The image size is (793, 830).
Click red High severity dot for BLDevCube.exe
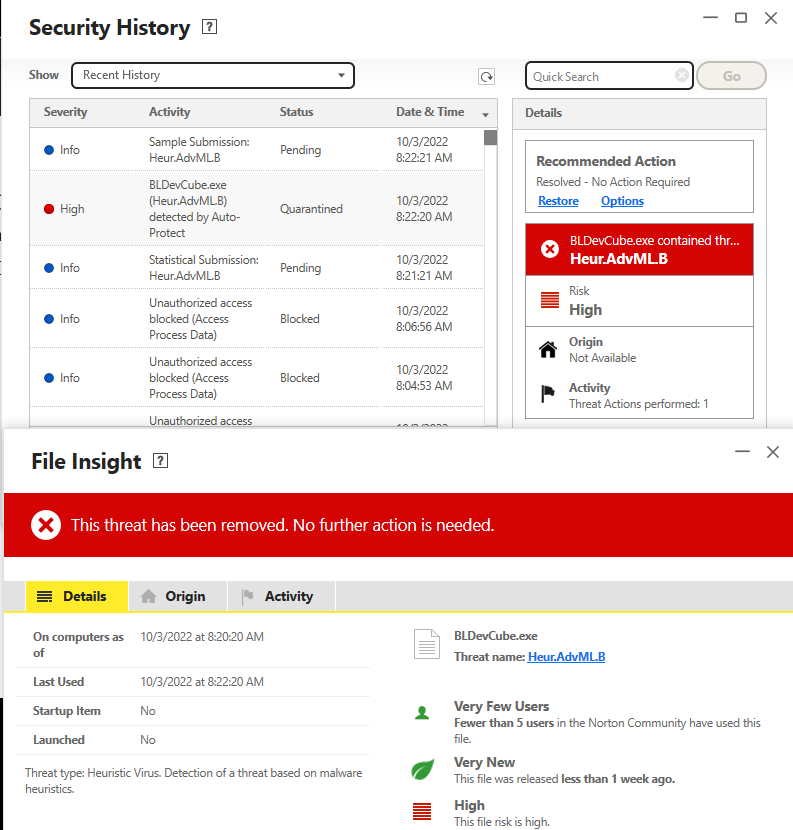click(49, 209)
